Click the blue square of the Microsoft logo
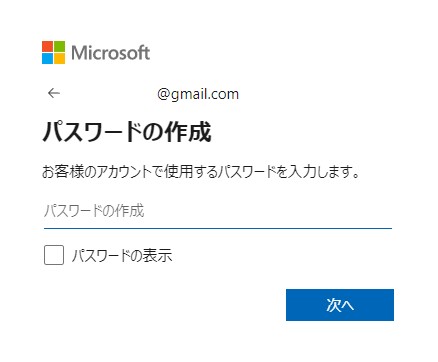 [x=47, y=58]
